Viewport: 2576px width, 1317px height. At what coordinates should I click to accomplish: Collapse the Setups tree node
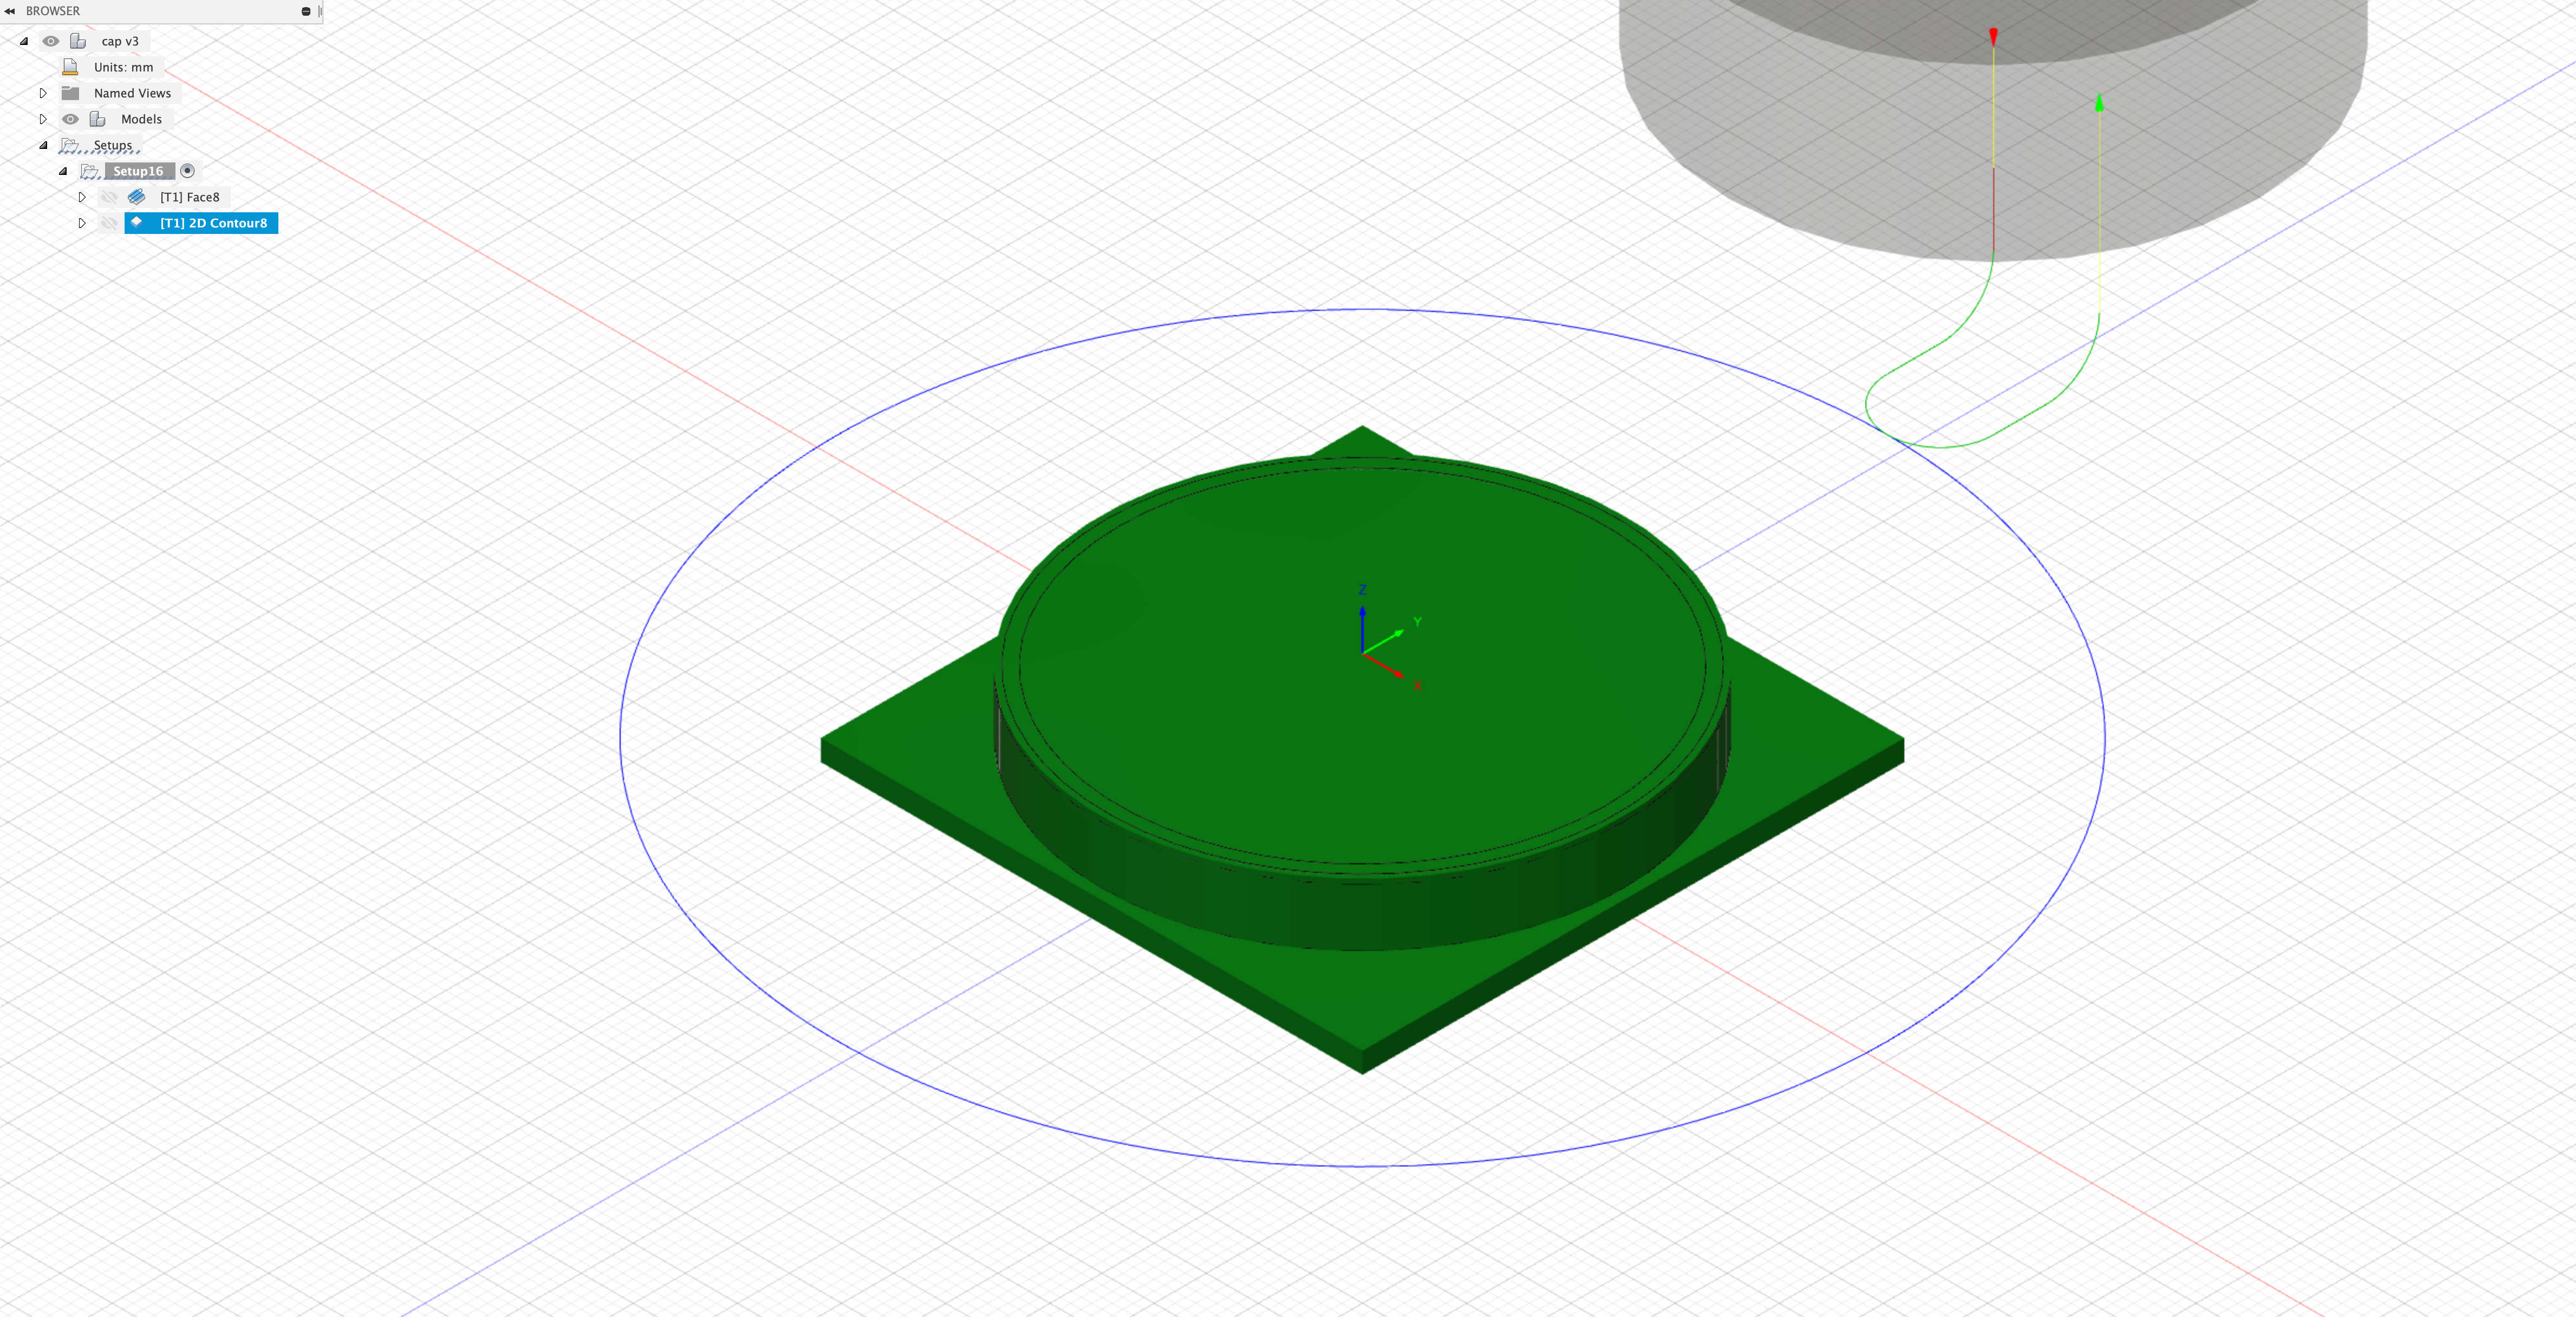(x=43, y=145)
